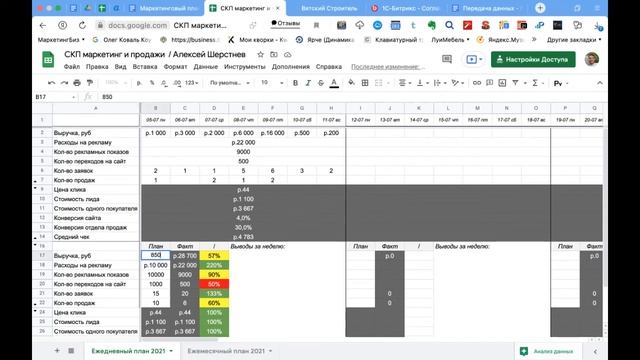The image size is (640, 360).
Task: Open the Анализ данных explore button
Action: tap(547, 351)
